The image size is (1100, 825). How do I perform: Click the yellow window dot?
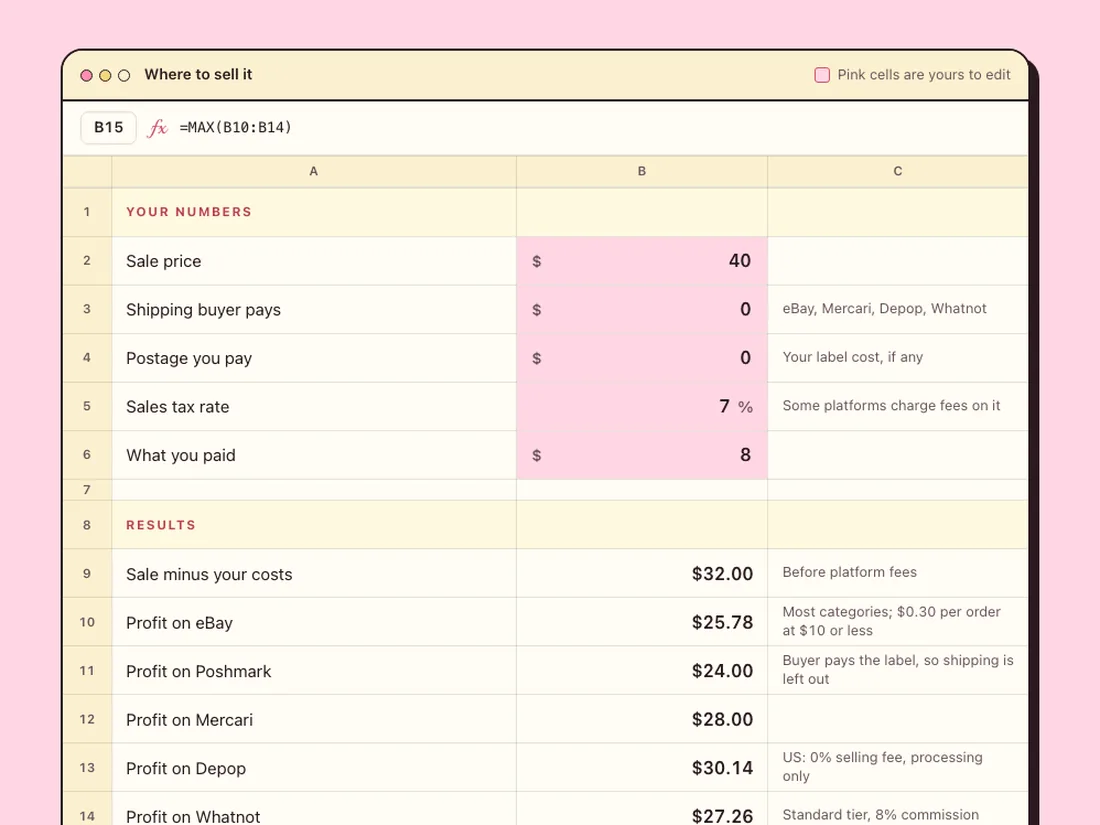pyautogui.click(x=105, y=75)
